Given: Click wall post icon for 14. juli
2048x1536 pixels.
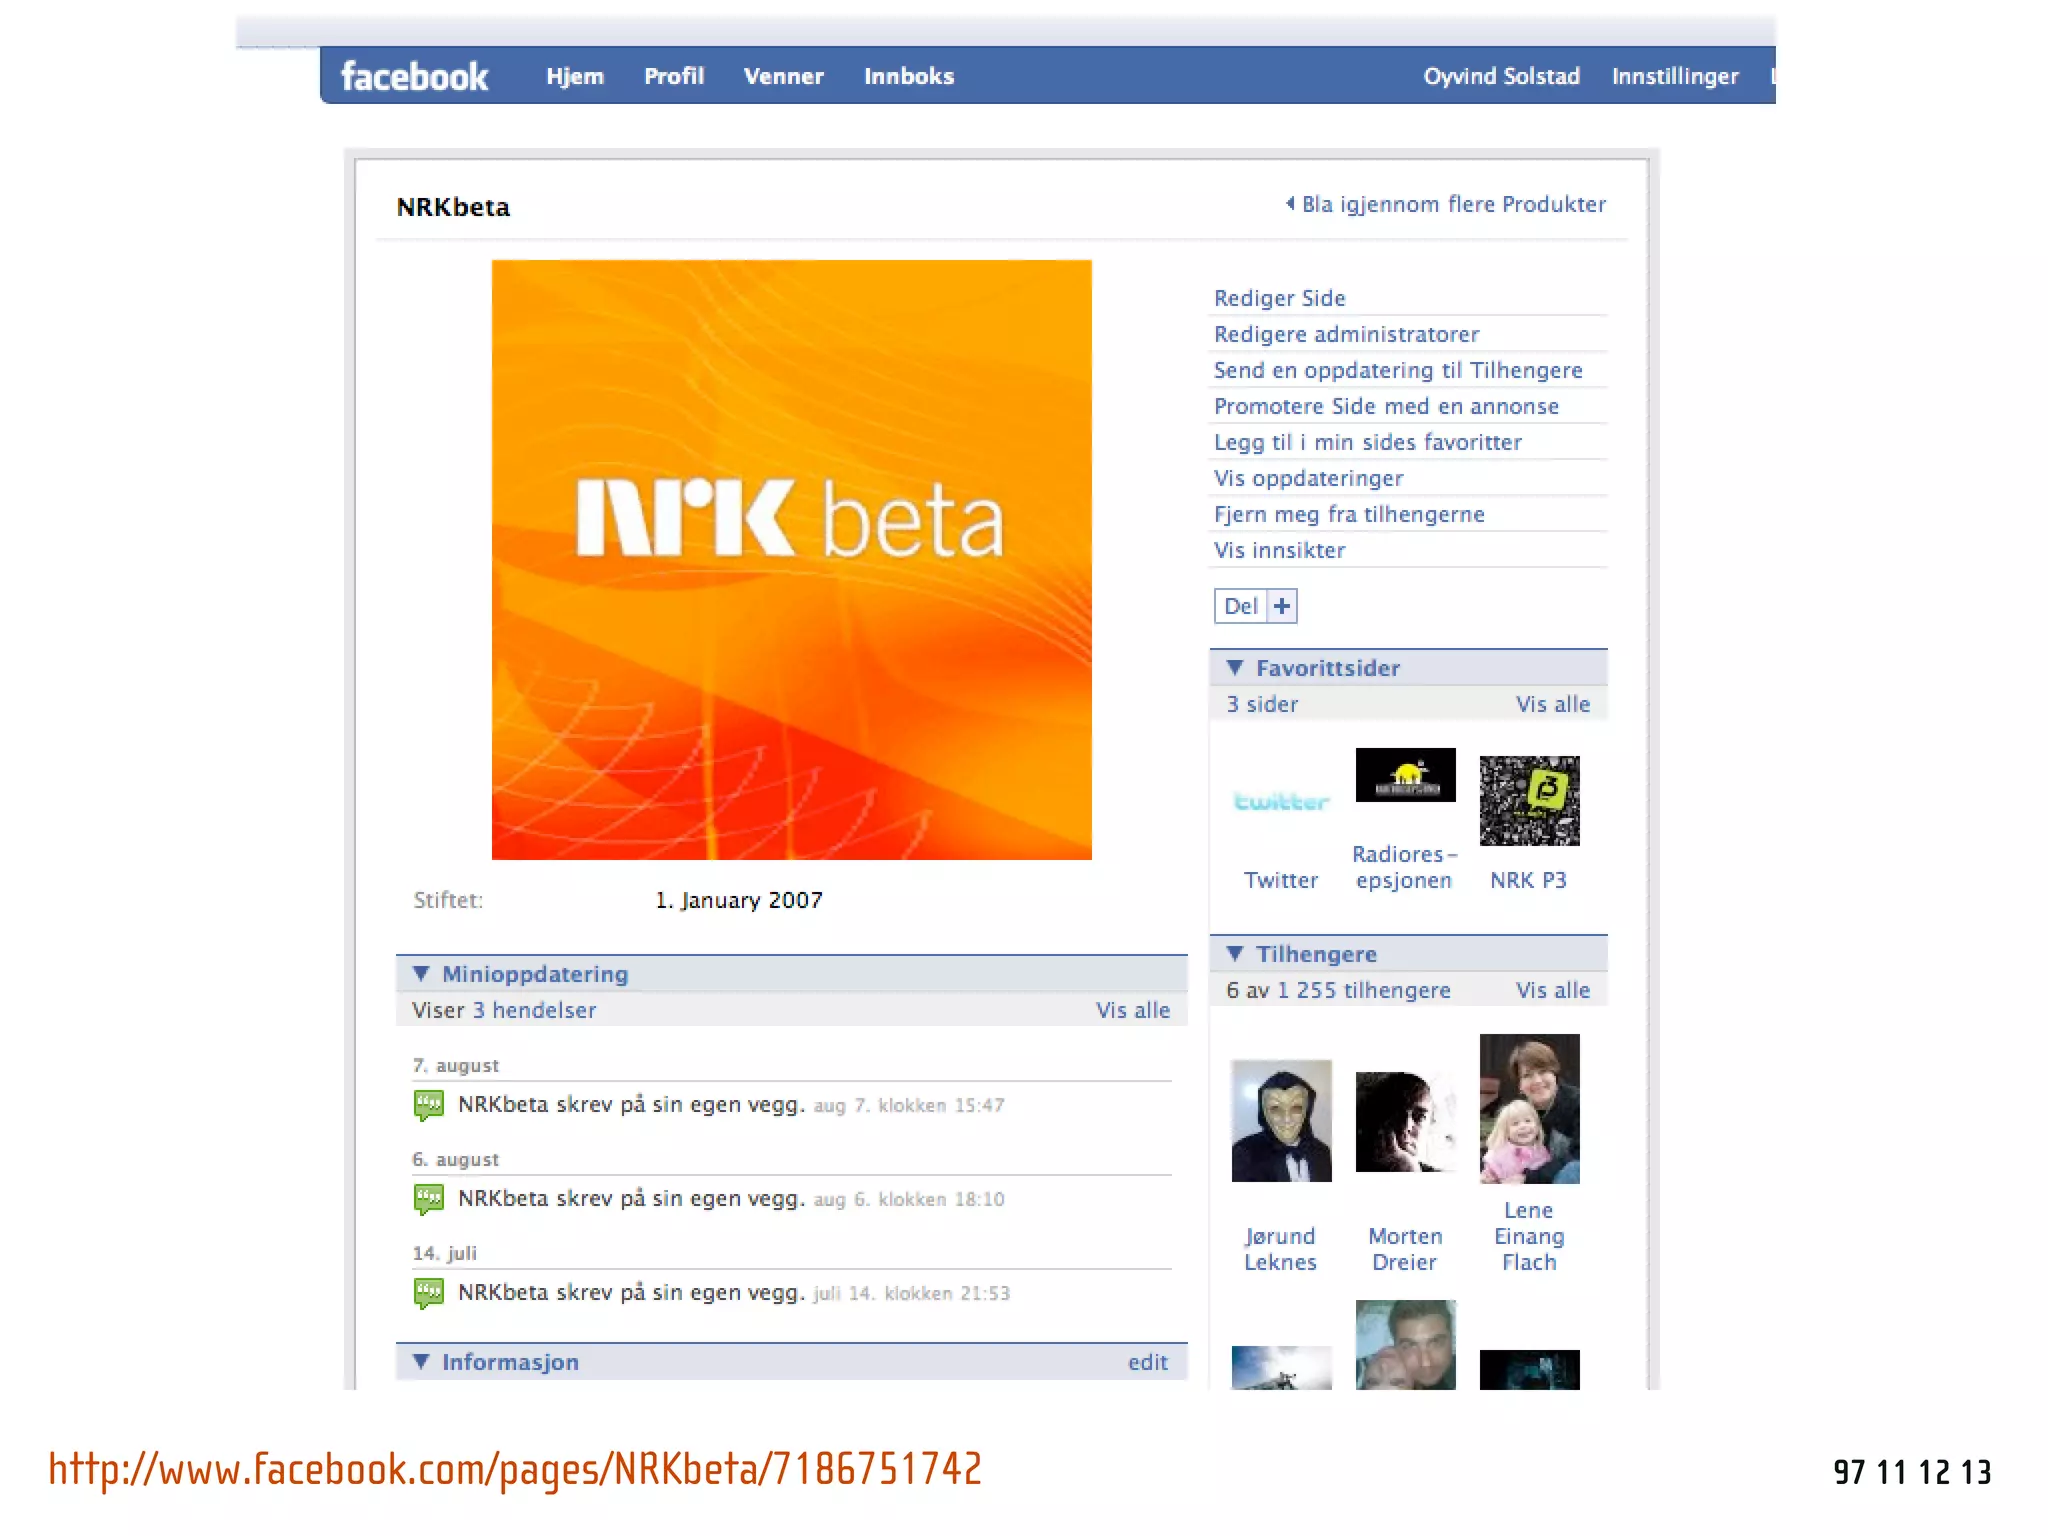Looking at the screenshot, I should pos(428,1293).
